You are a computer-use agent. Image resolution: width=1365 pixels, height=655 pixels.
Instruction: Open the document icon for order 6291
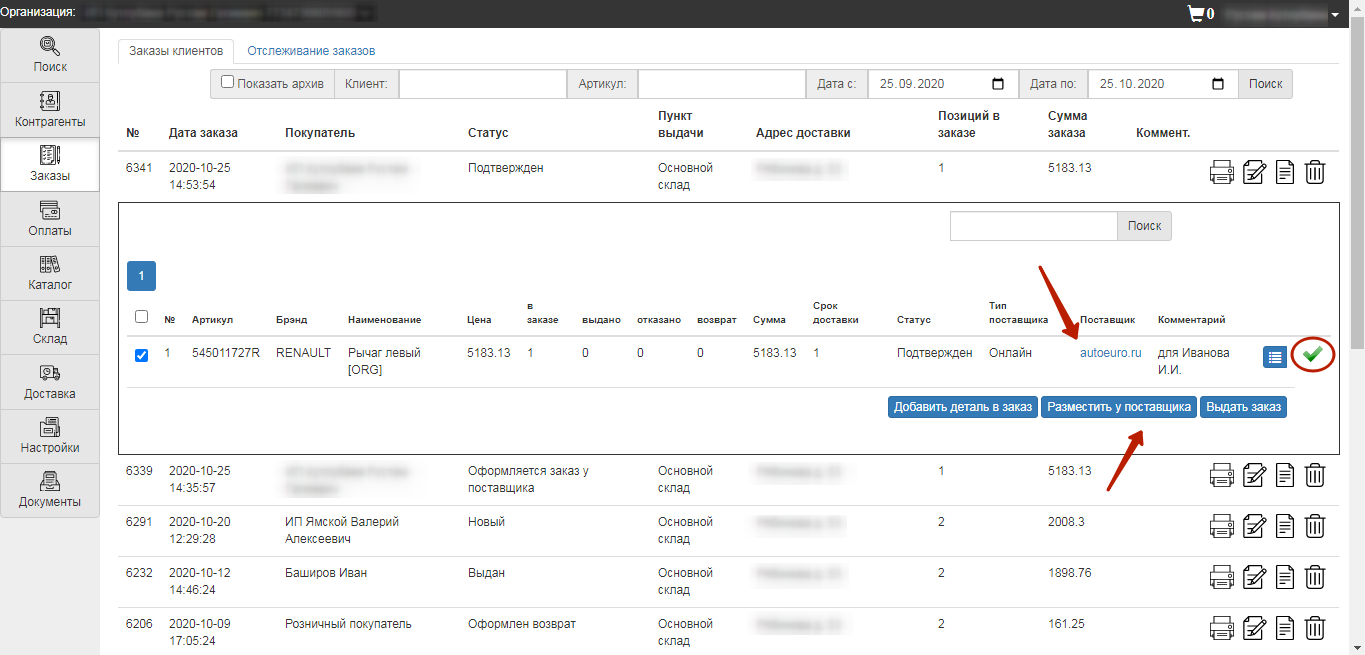coord(1285,526)
